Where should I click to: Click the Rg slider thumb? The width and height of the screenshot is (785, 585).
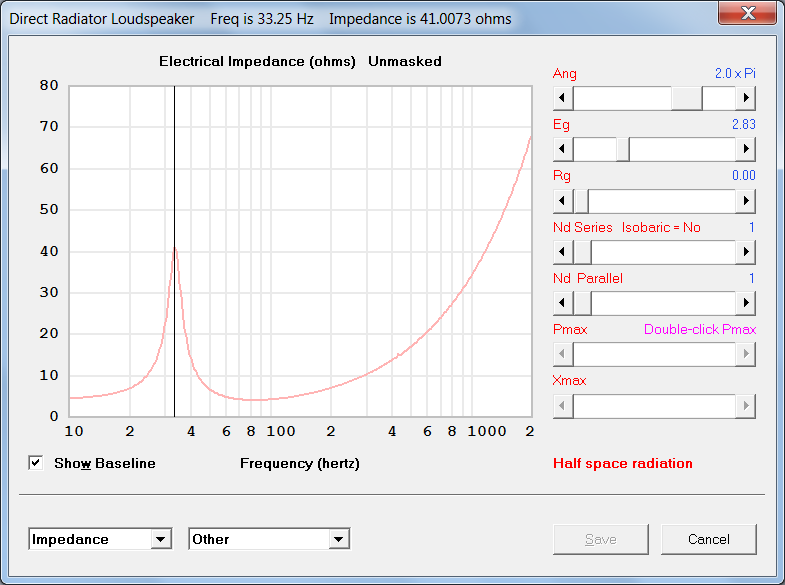[581, 201]
